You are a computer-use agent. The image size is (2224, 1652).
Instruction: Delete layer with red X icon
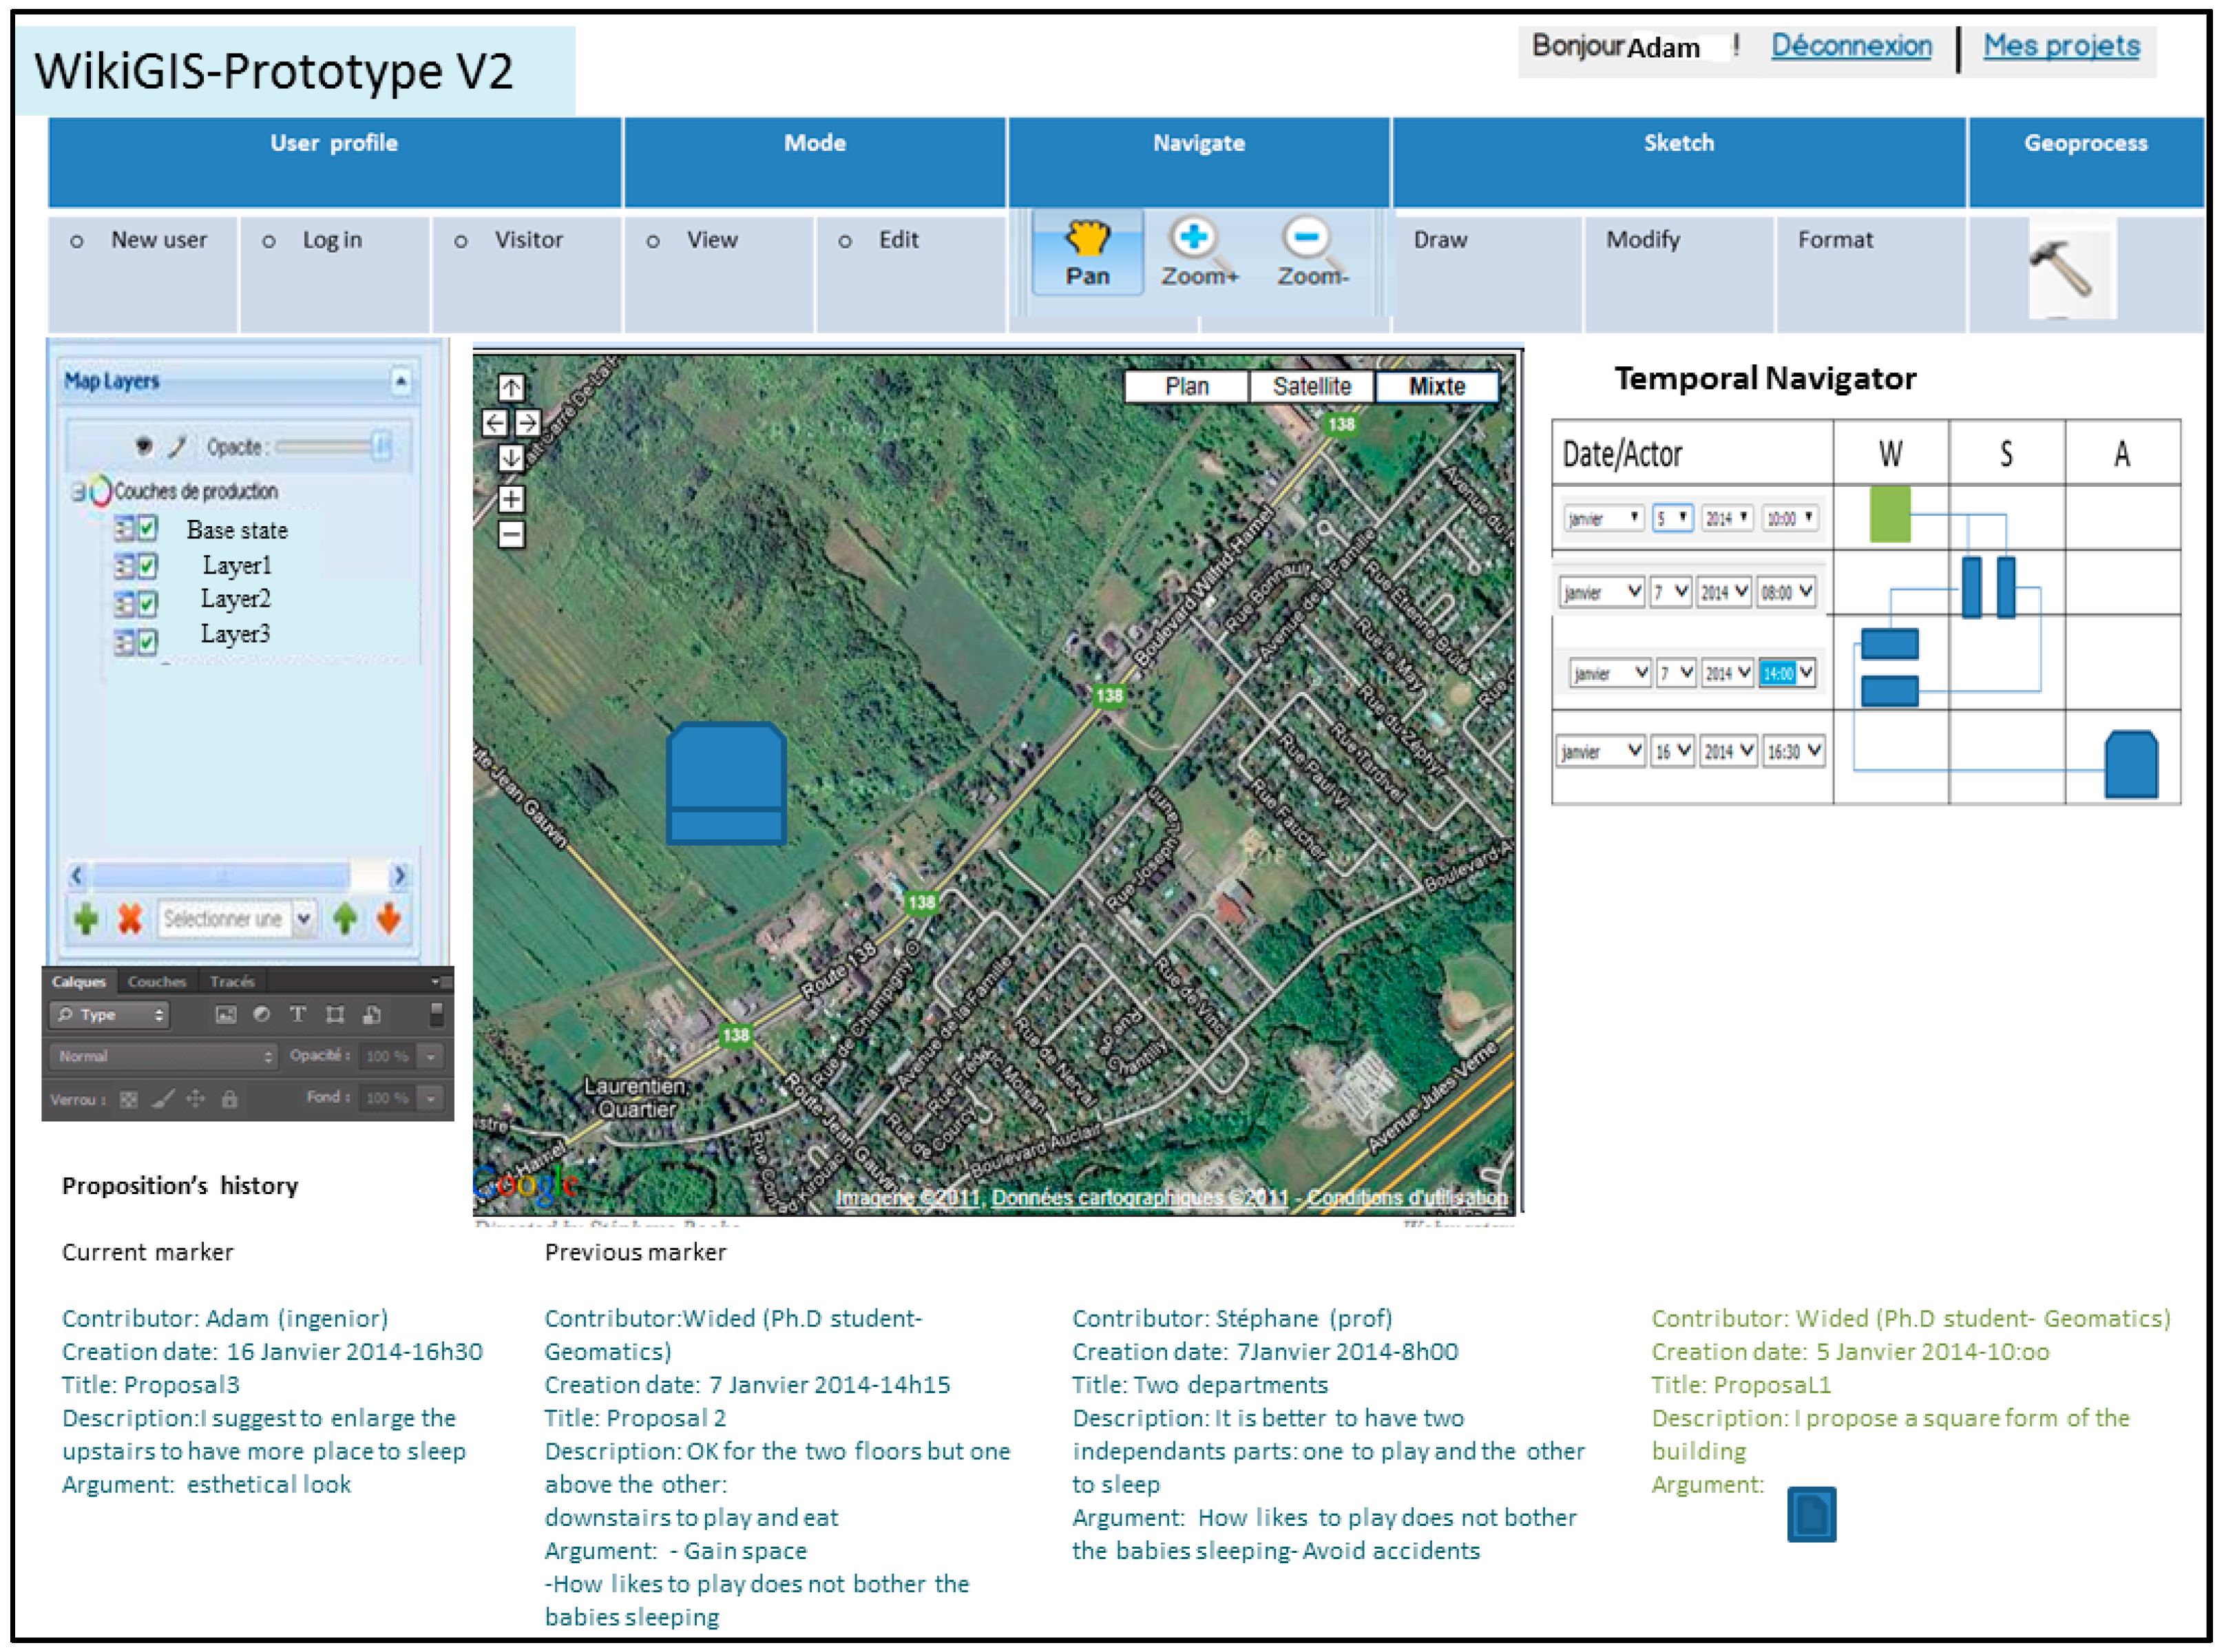130,918
